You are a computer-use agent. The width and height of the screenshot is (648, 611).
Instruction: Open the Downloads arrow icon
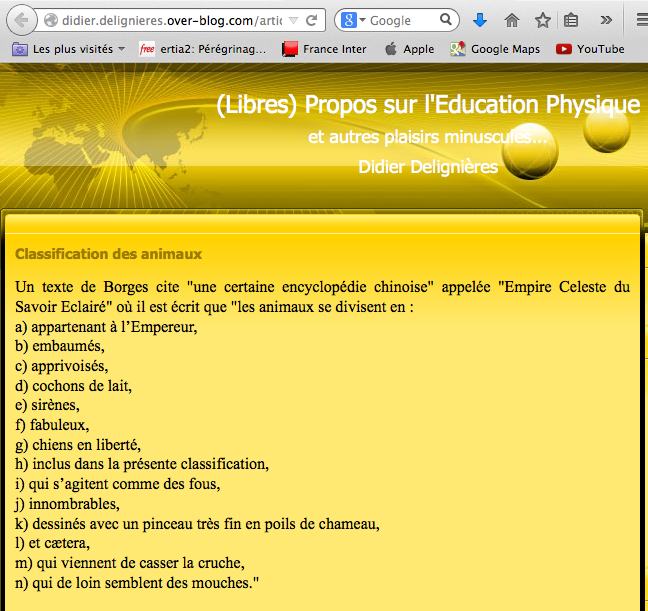(x=480, y=20)
